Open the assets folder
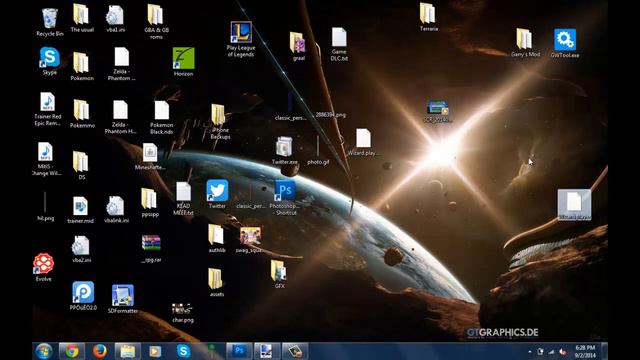 [216, 282]
